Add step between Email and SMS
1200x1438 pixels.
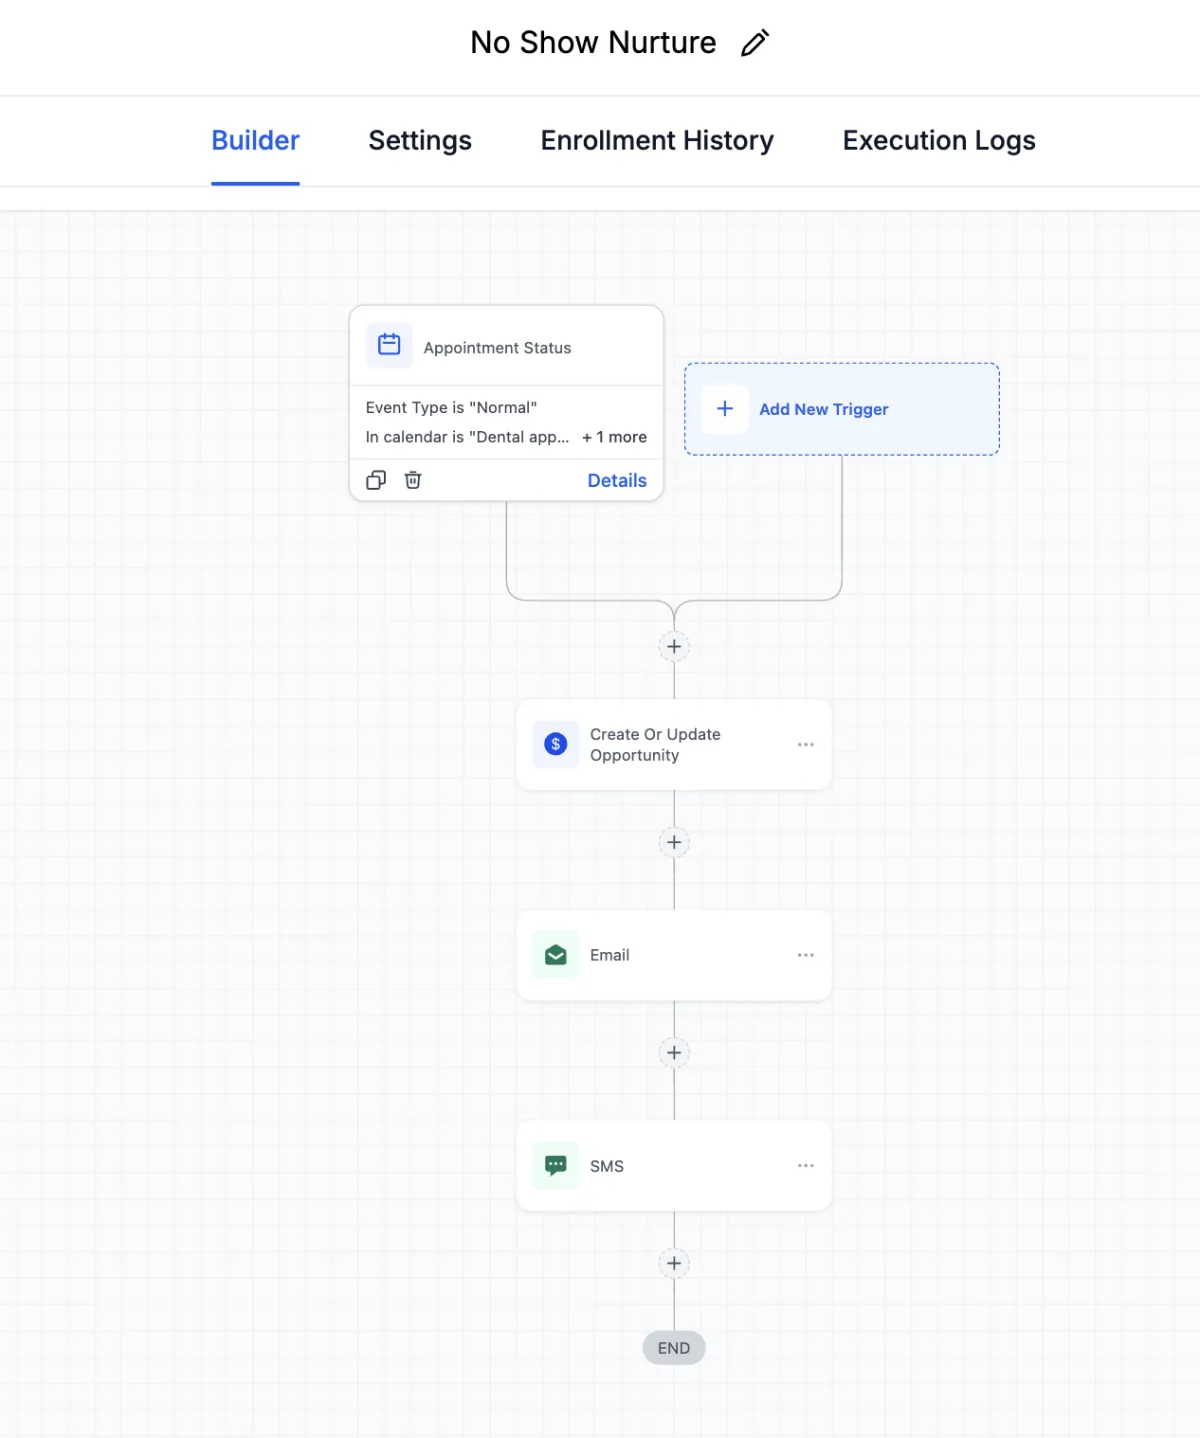tap(674, 1052)
